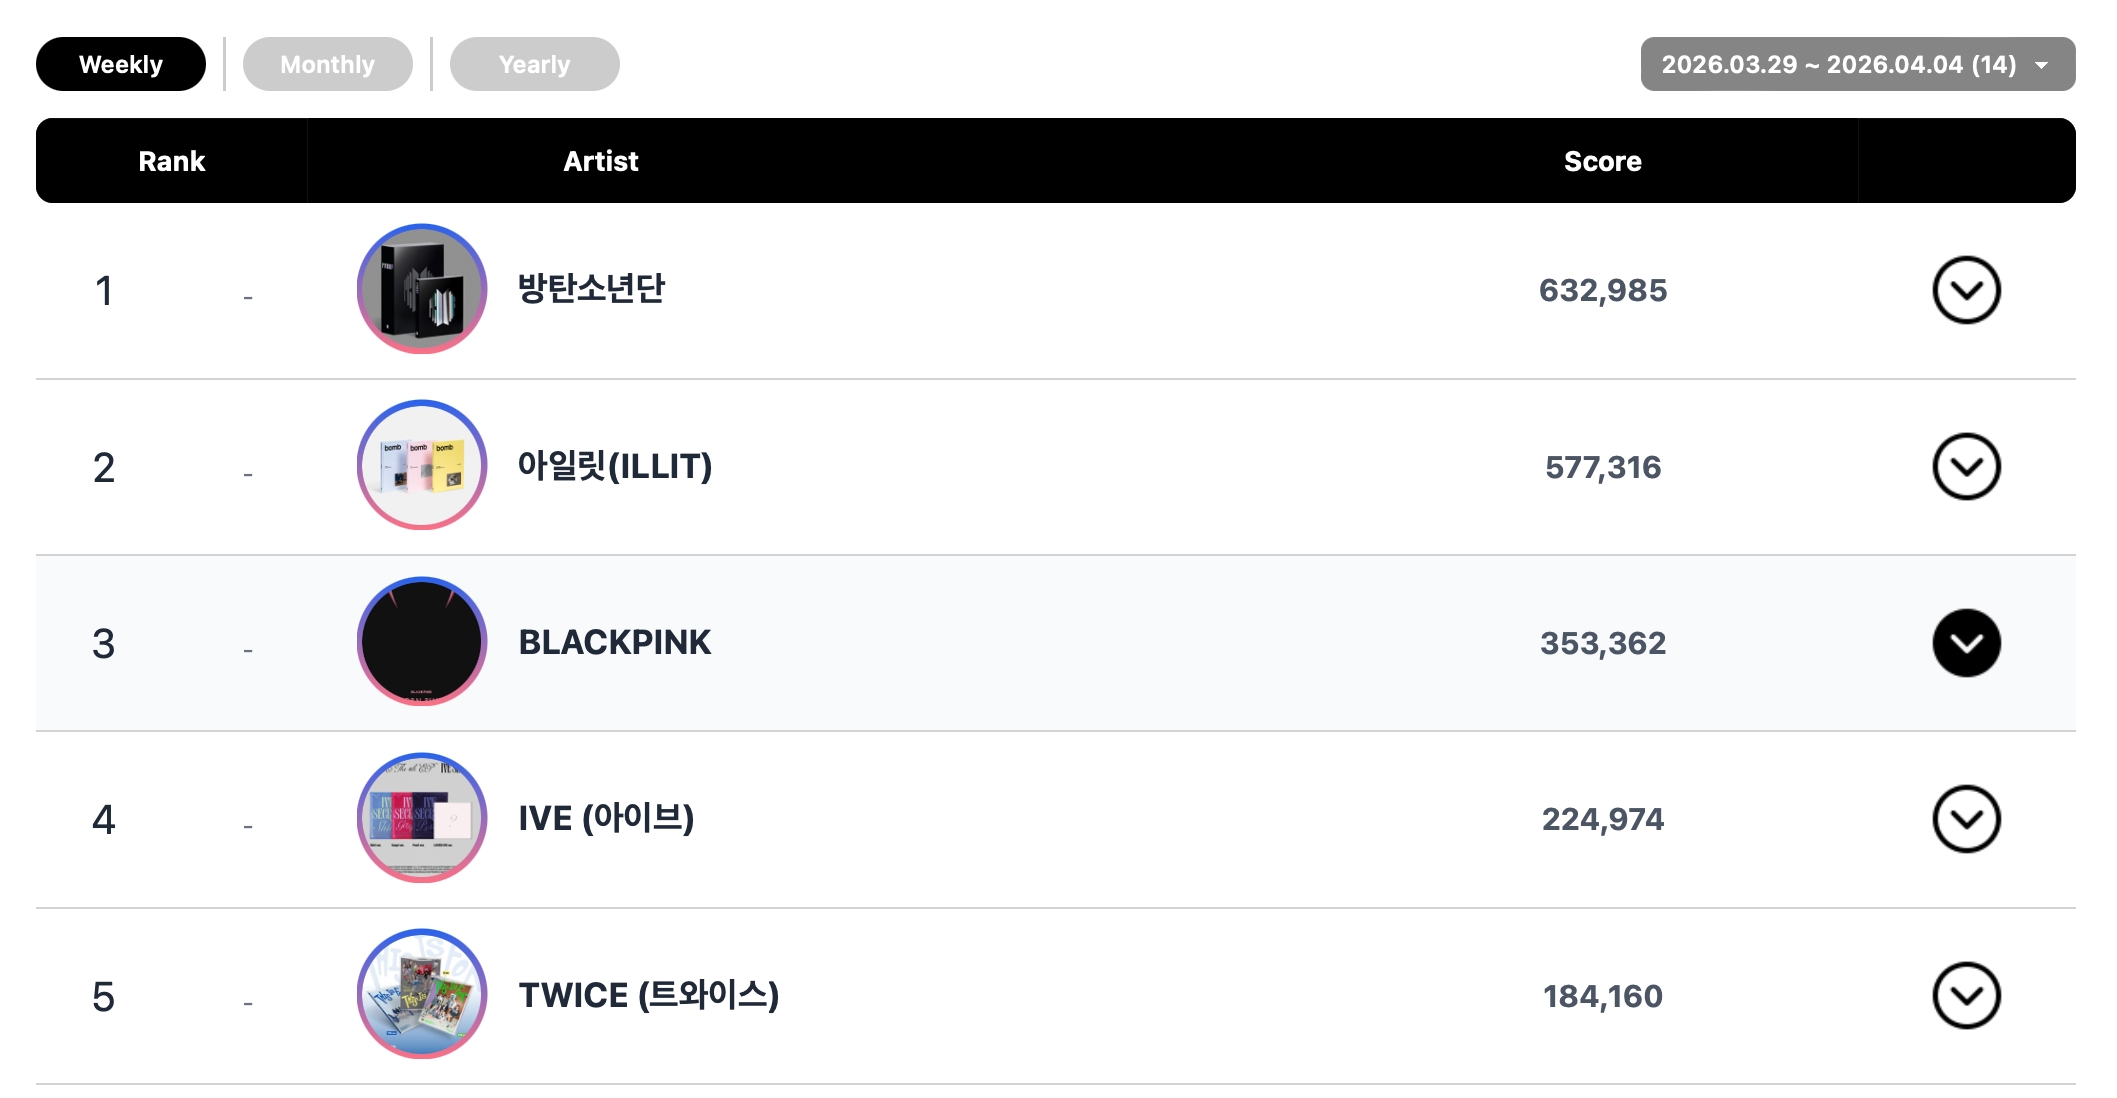This screenshot has width=2117, height=1098.
Task: Click the 방탄소년단 album thumbnail
Action: click(421, 289)
